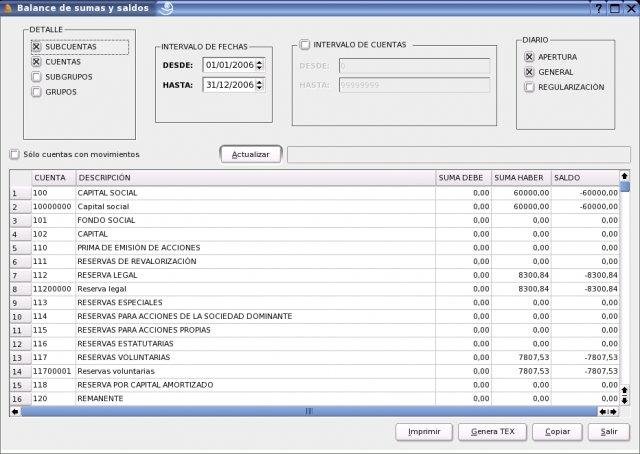Click the horizontal scrollbar far-right arrow
640x454 pixels.
613,412
